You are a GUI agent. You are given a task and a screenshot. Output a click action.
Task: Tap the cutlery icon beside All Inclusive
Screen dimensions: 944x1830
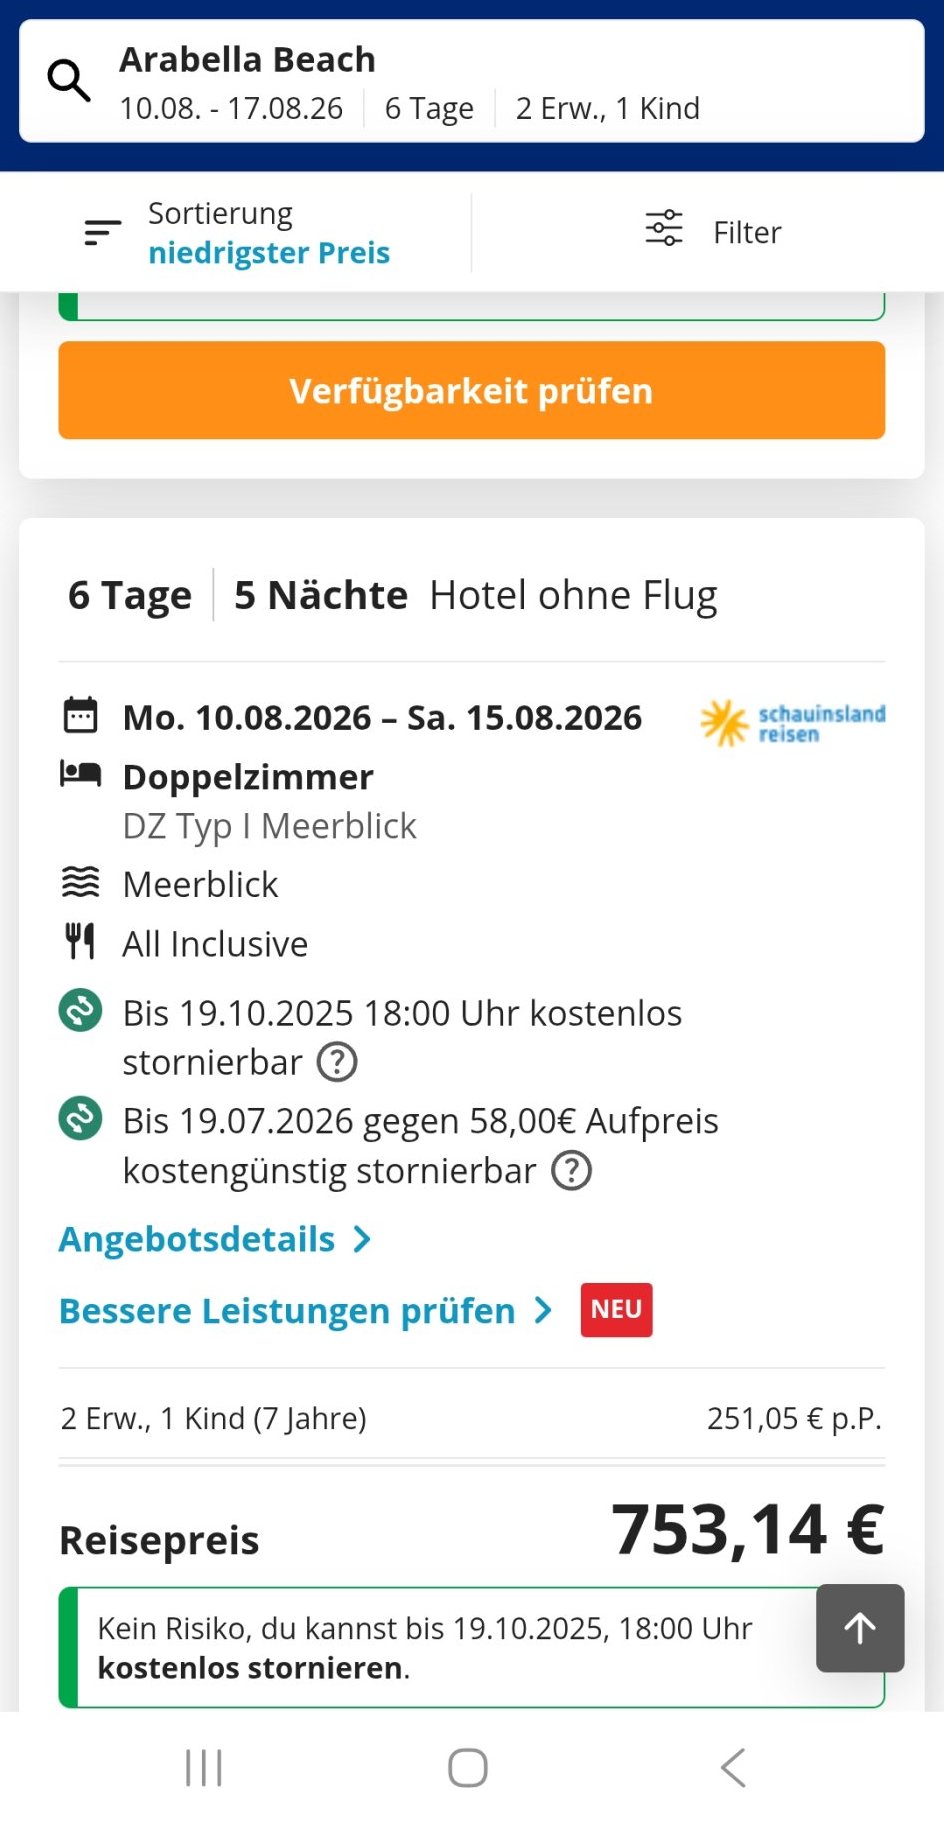[80, 942]
